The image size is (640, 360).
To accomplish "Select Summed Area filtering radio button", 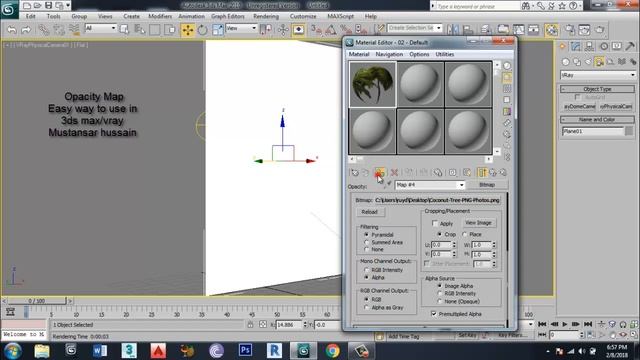I will [367, 242].
